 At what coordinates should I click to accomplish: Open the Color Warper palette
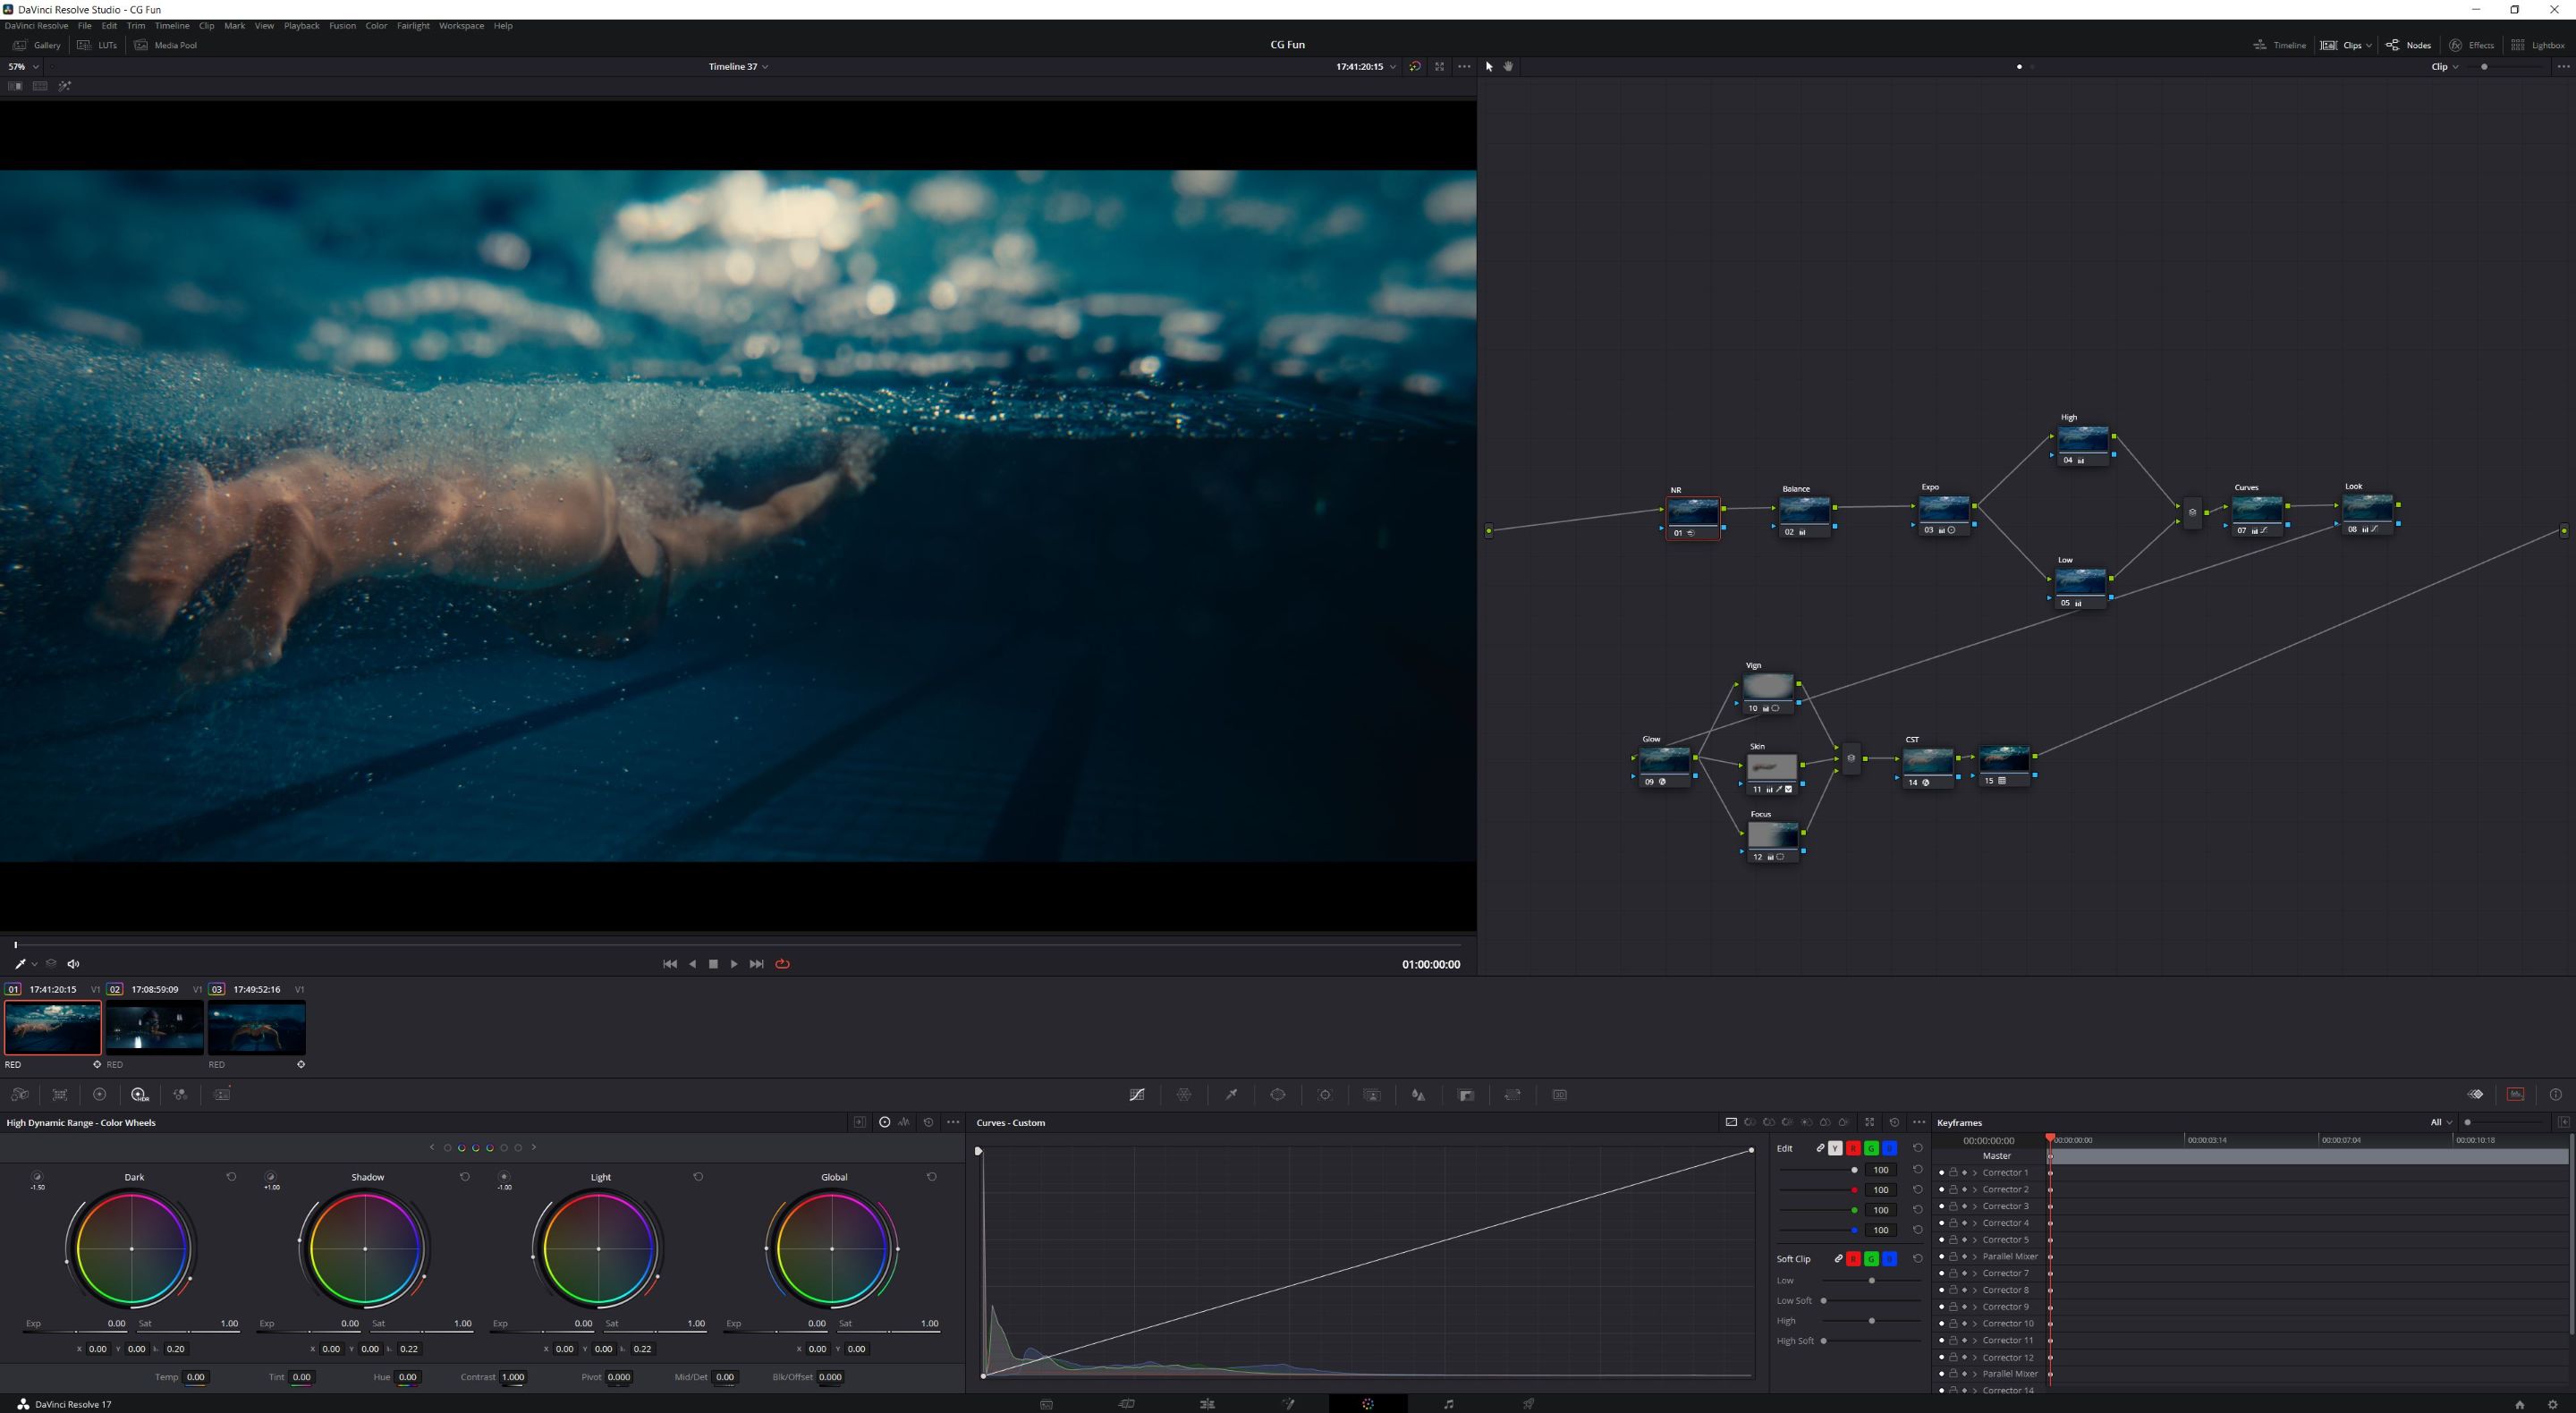click(x=1184, y=1095)
